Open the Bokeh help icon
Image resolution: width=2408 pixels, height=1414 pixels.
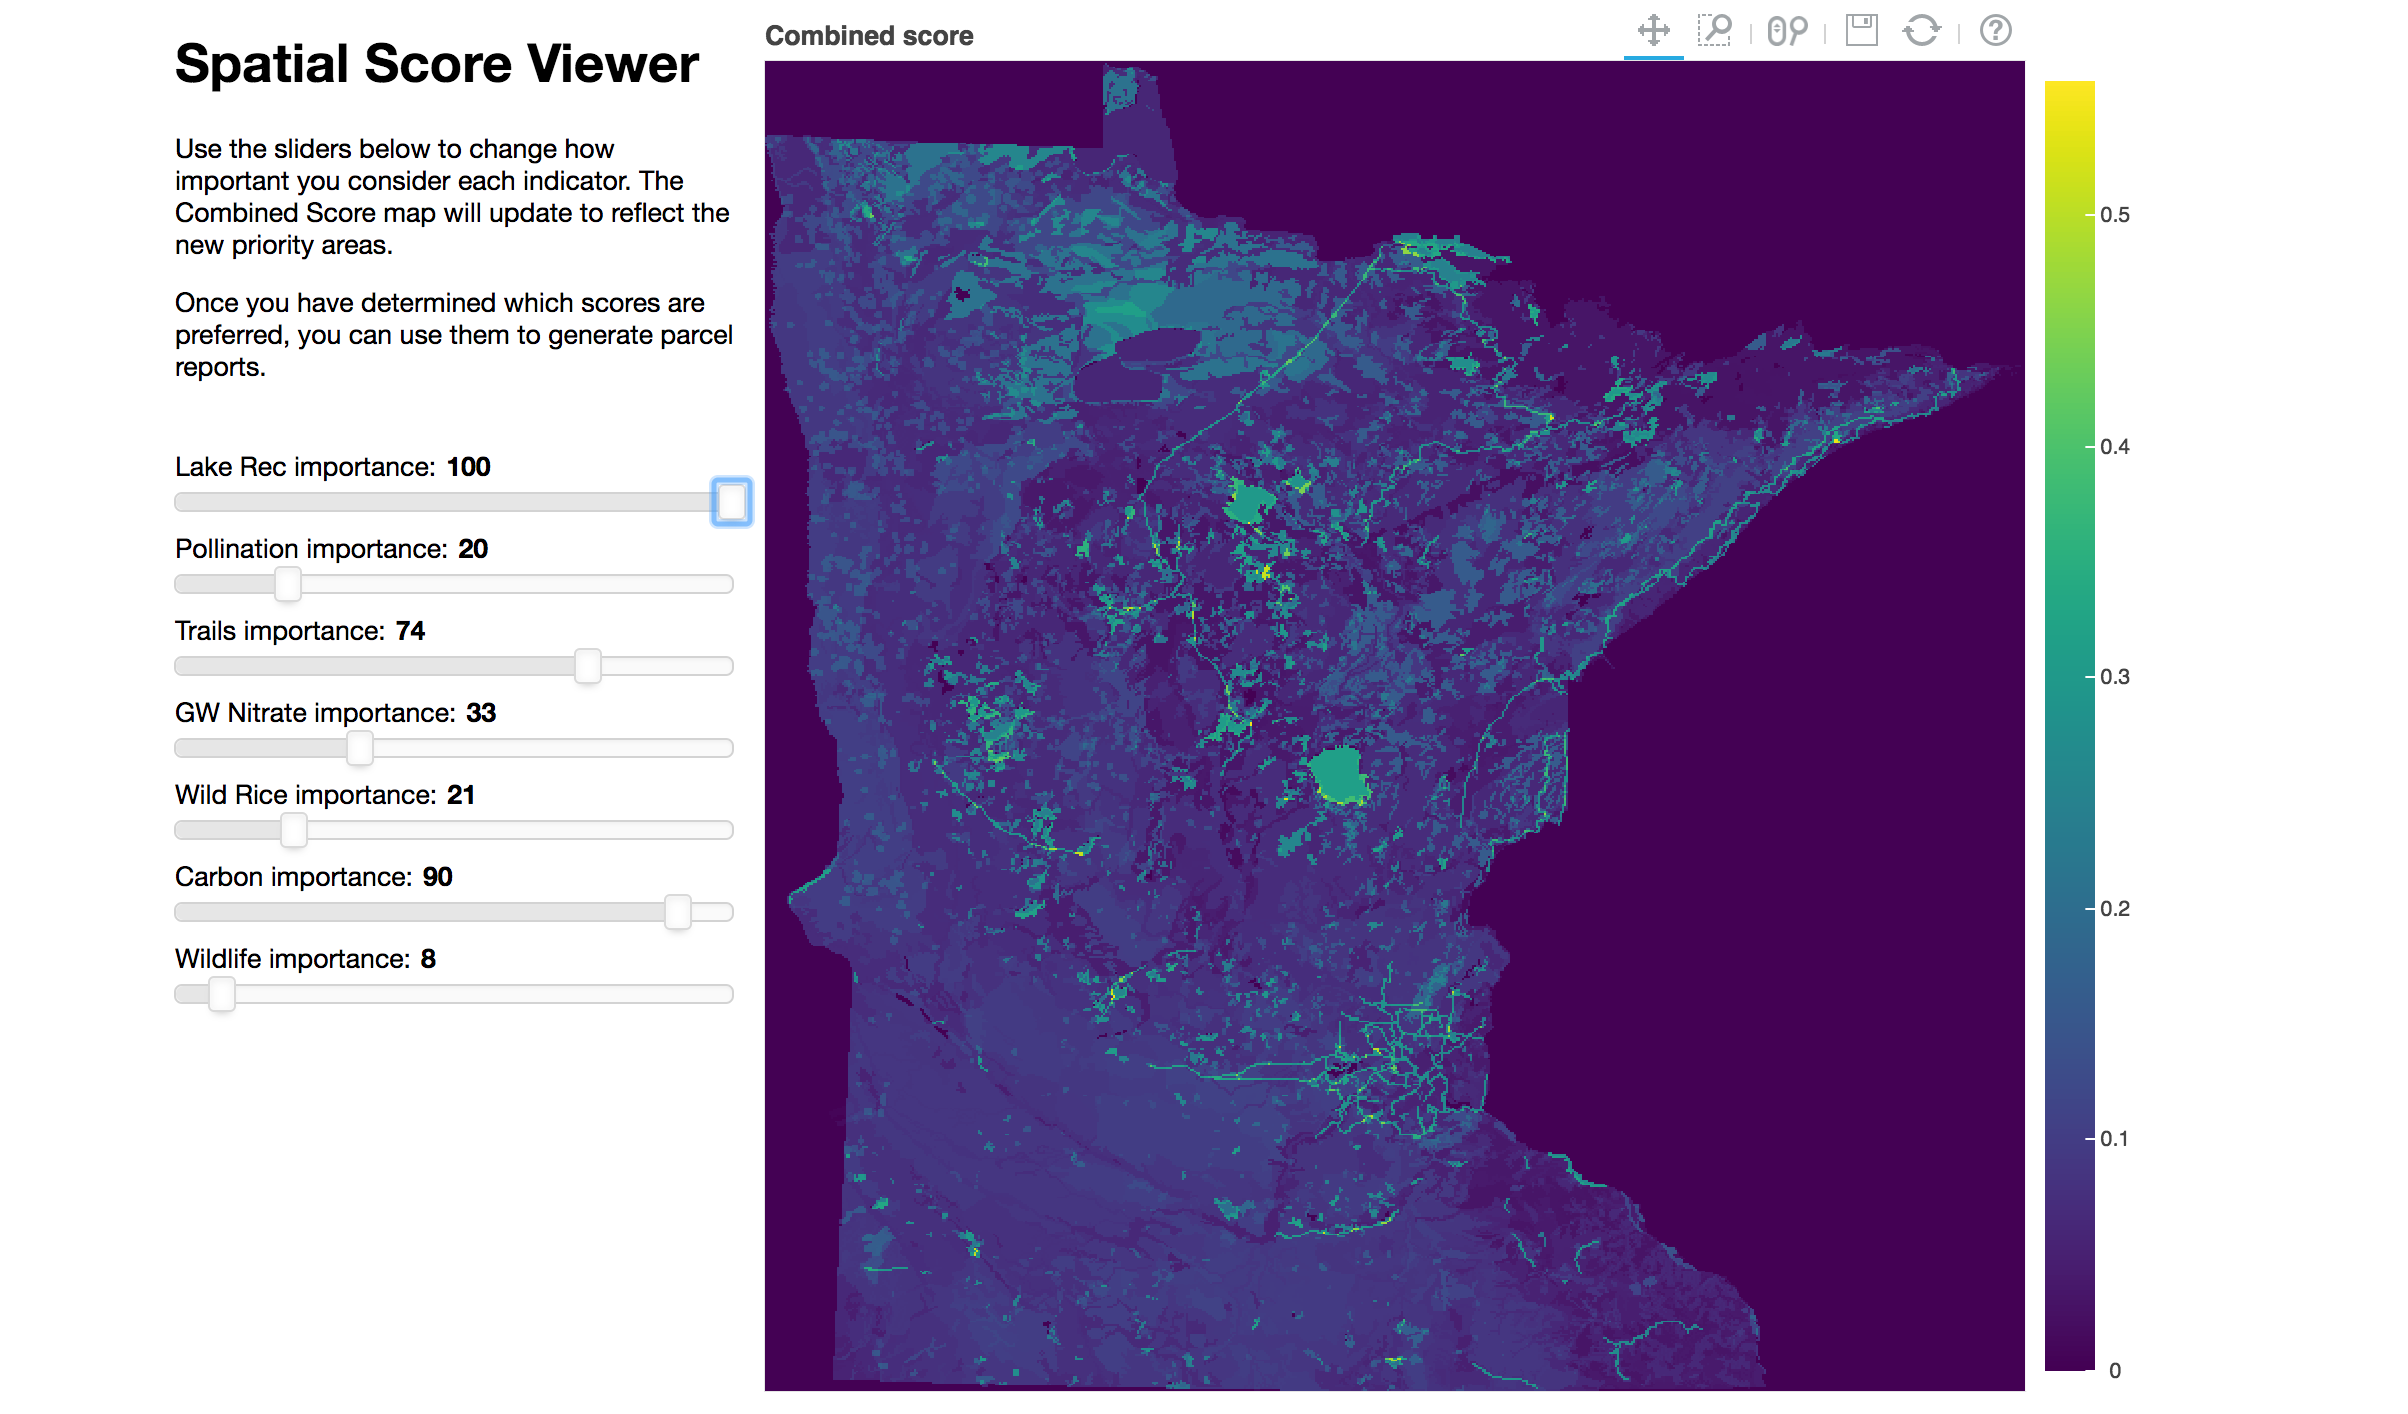1995,30
